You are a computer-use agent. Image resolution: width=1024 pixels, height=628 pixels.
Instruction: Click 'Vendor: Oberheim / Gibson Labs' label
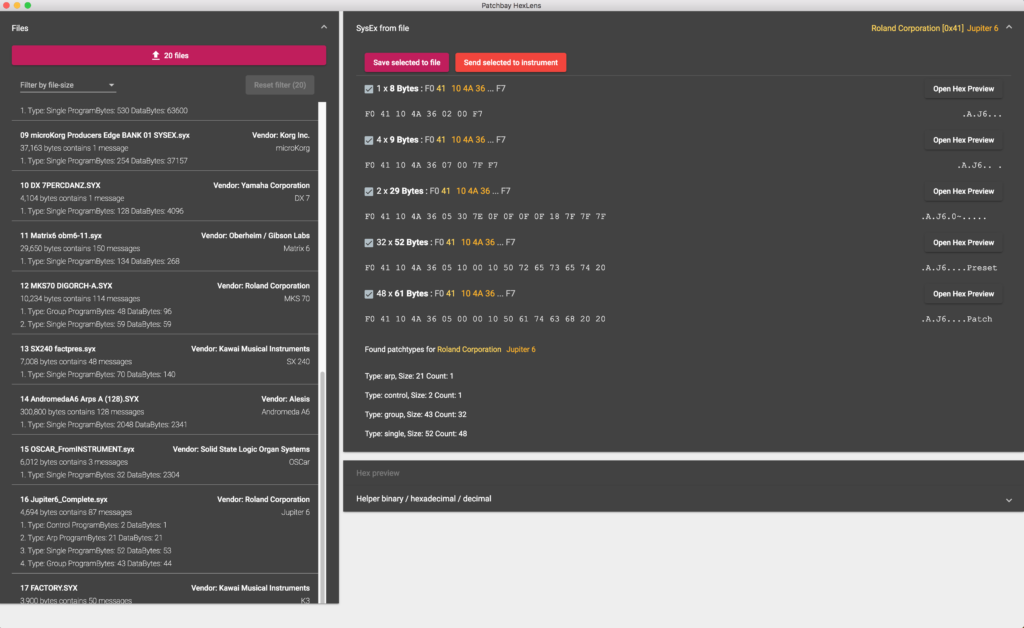click(x=255, y=236)
